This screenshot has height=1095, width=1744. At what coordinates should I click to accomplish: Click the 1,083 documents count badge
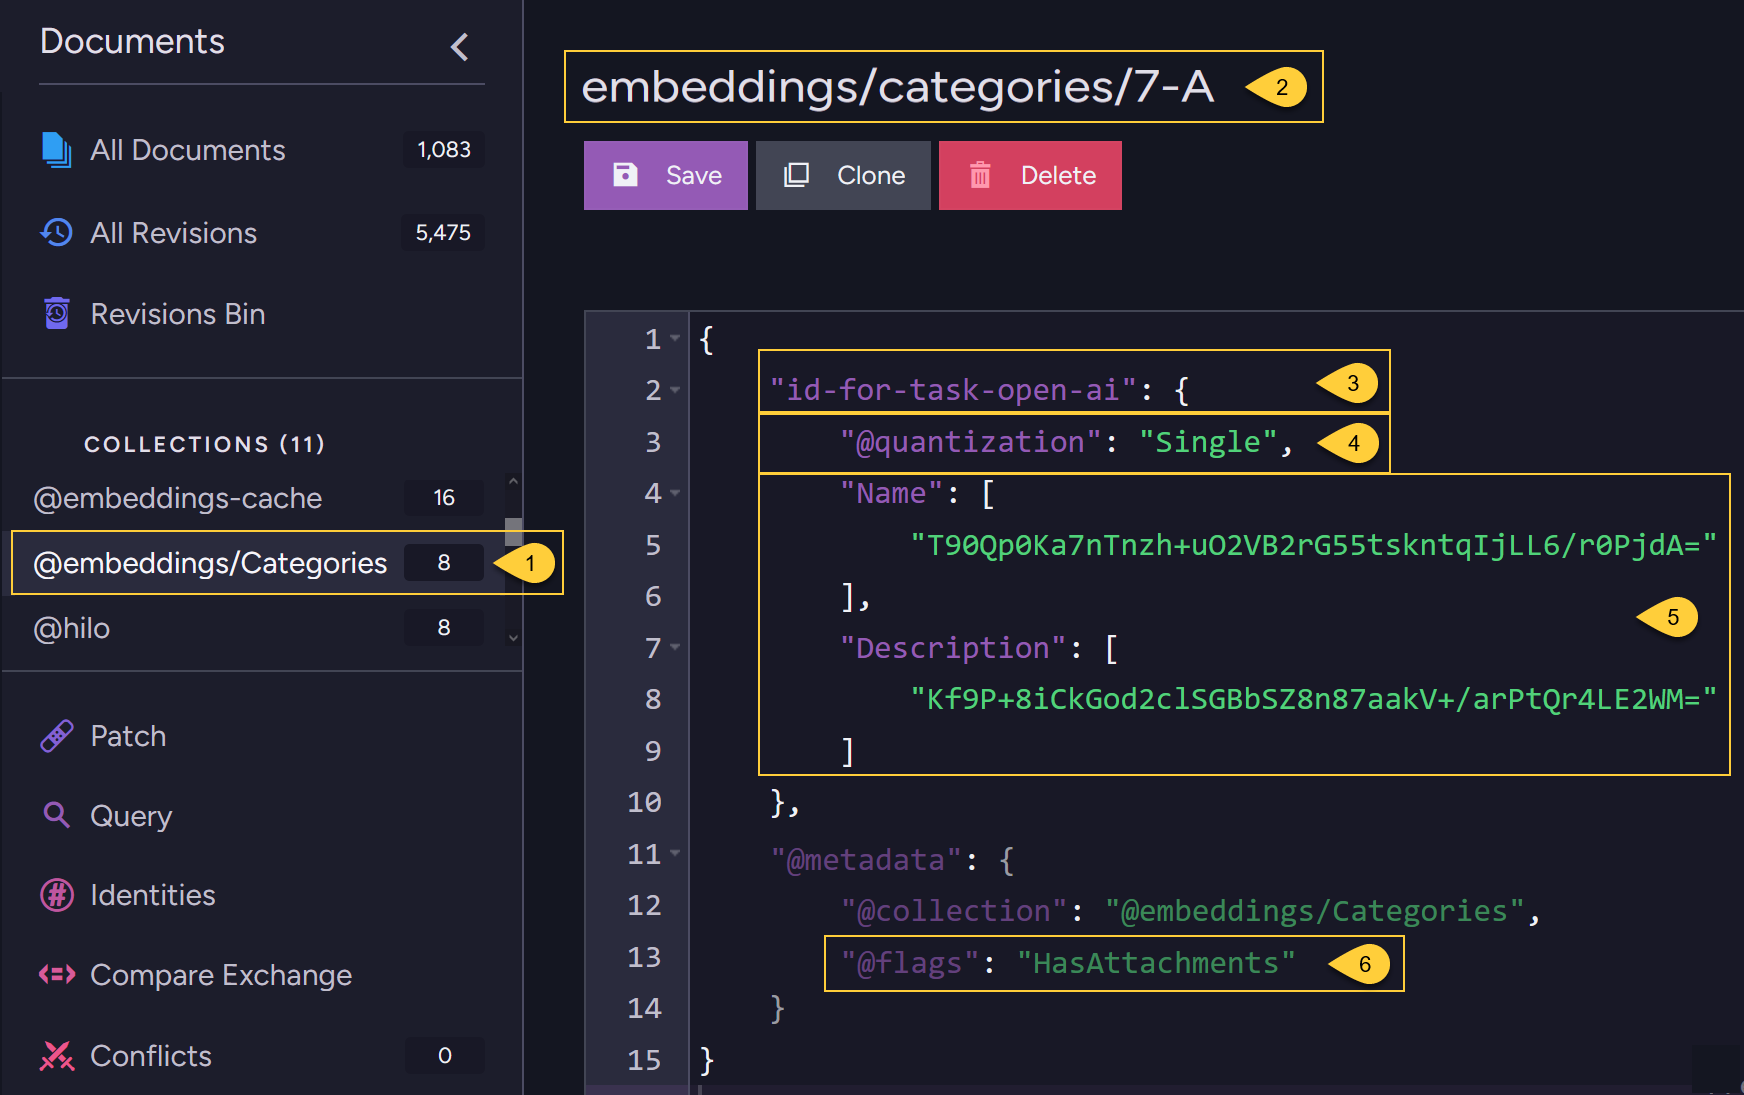pos(444,150)
